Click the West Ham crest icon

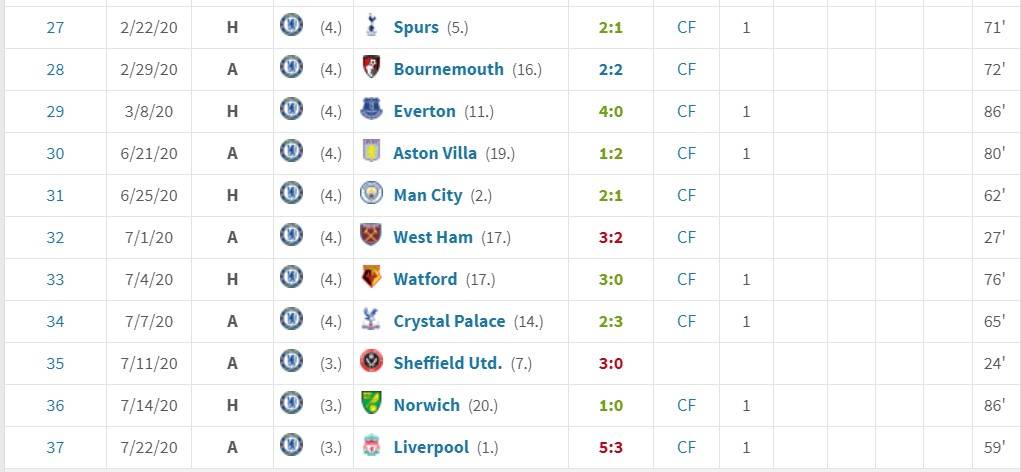pyautogui.click(x=372, y=237)
